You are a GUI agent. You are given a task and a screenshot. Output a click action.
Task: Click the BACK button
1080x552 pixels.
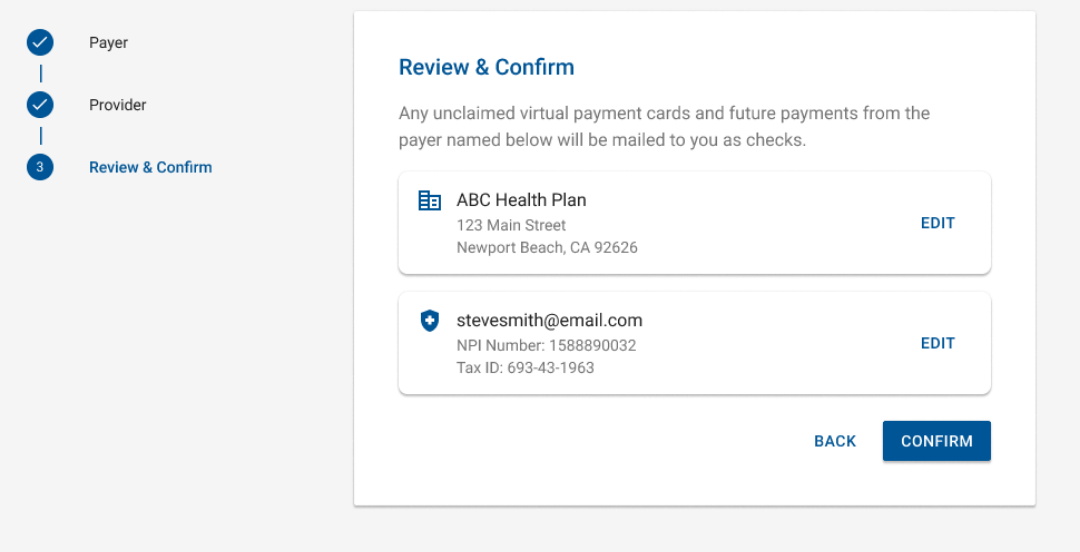pos(835,441)
